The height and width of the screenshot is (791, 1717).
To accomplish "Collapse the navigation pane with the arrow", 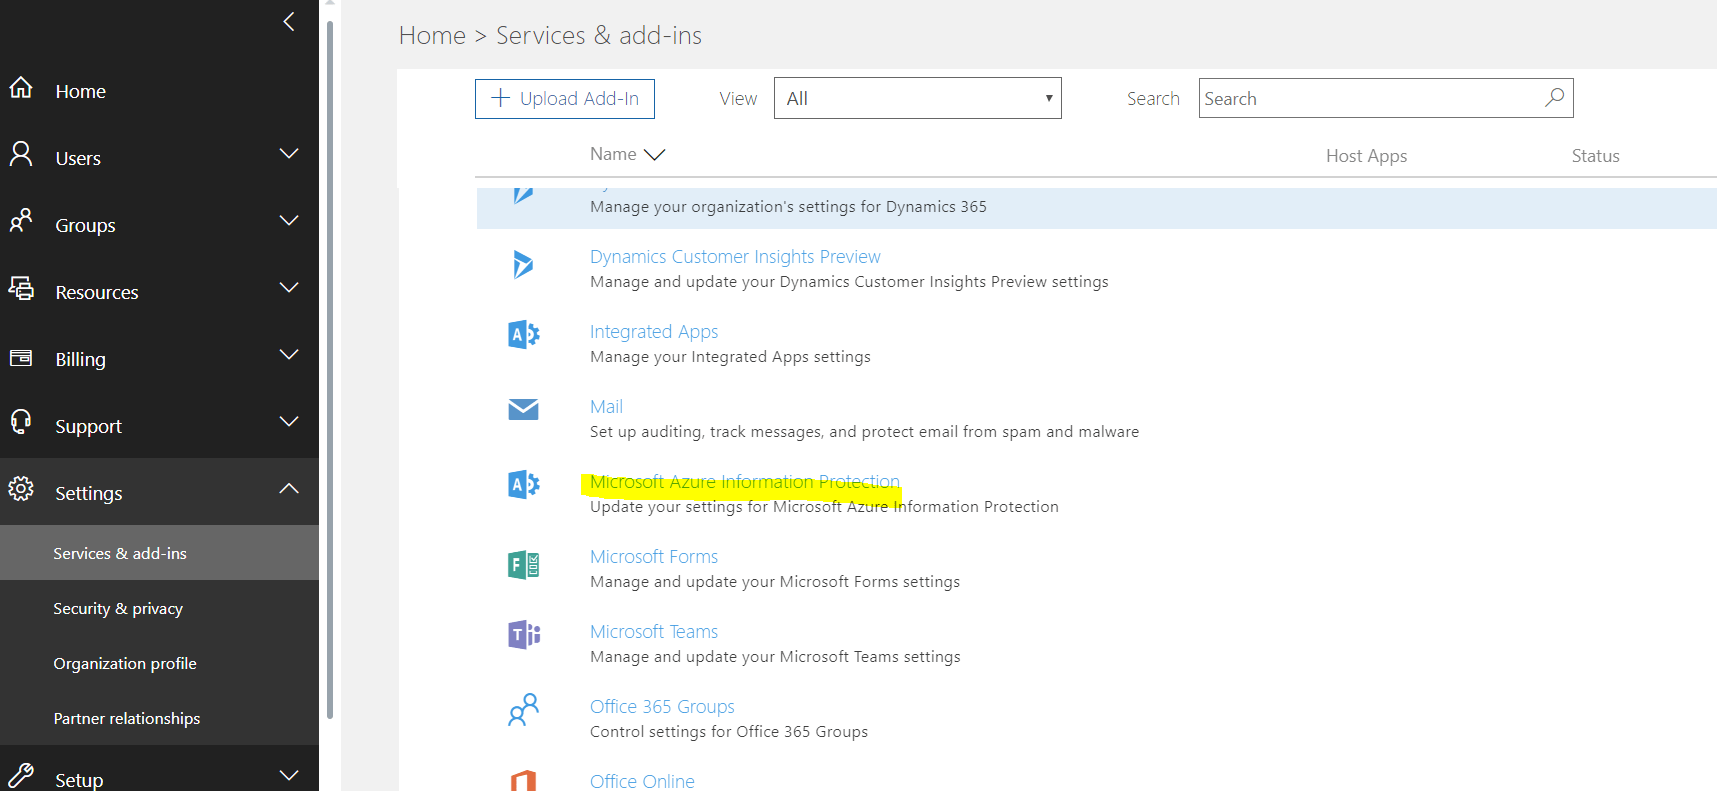I will [289, 22].
